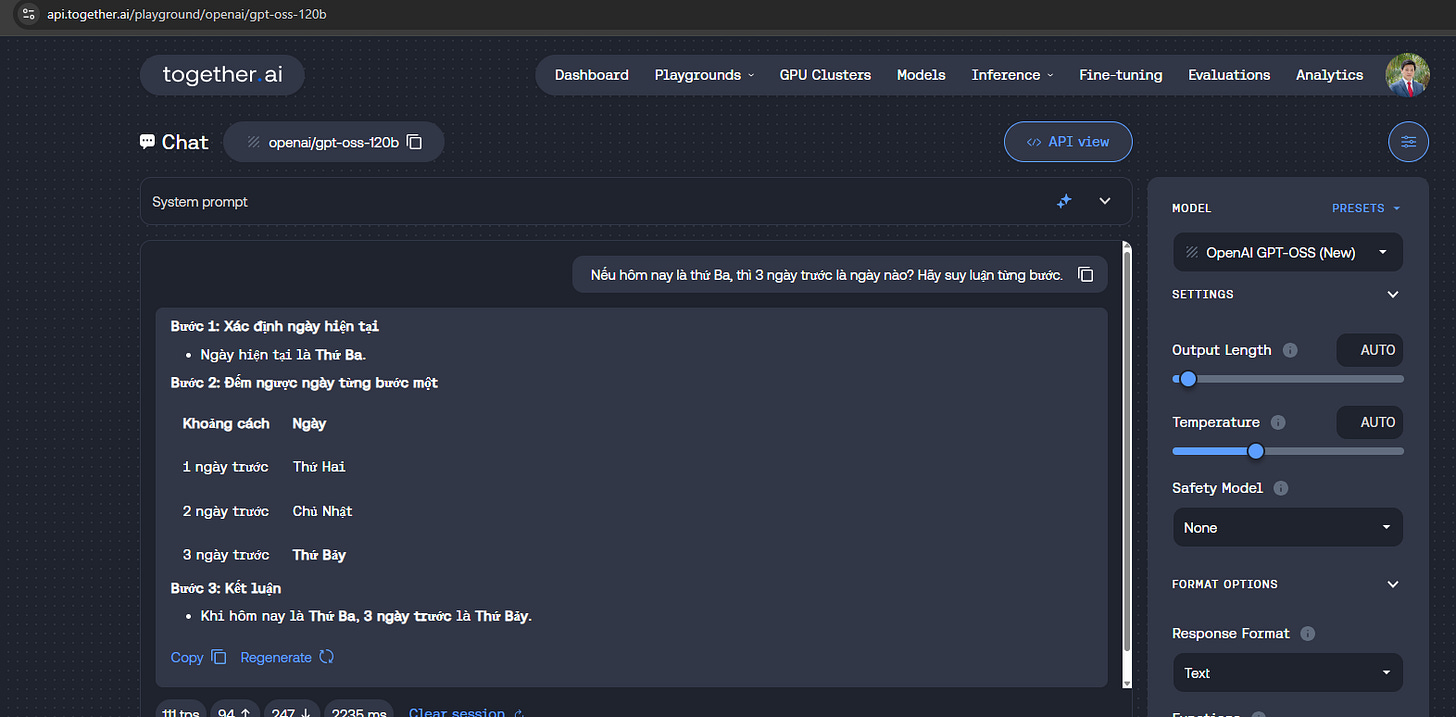1456x717 pixels.
Task: Open Fine-tuning section
Action: click(1120, 75)
